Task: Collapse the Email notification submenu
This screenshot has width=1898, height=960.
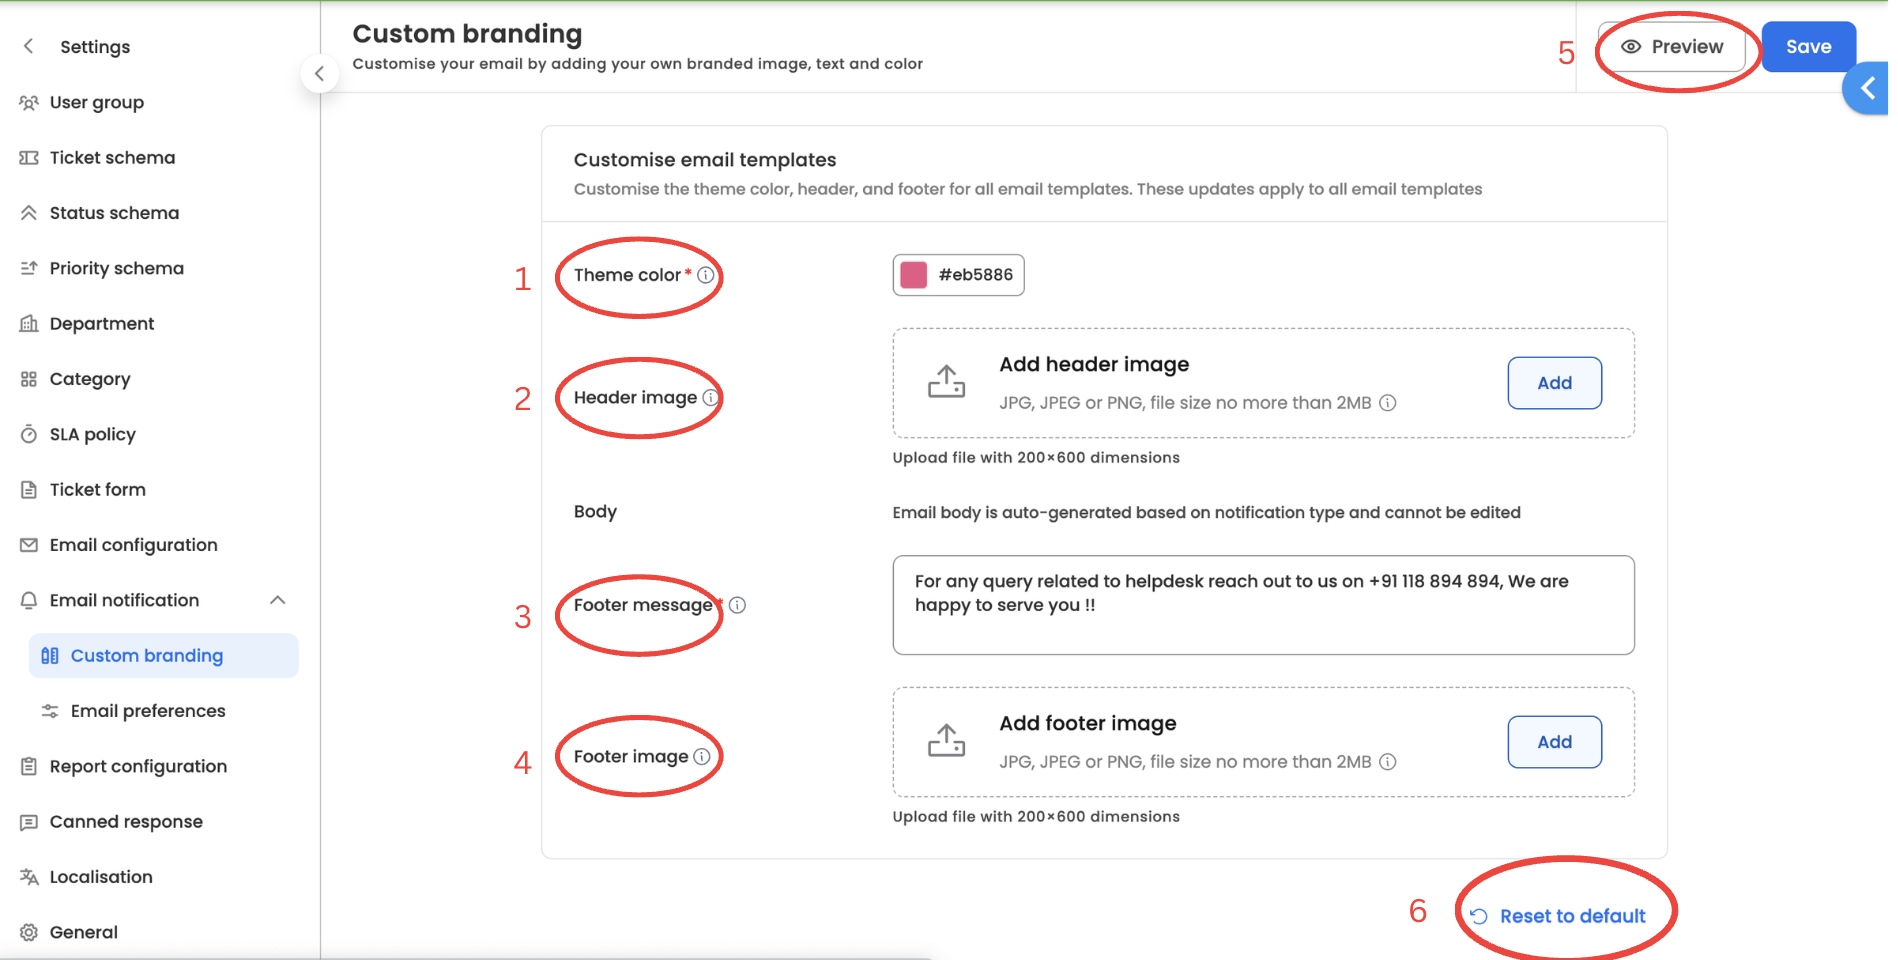Action: pyautogui.click(x=278, y=600)
